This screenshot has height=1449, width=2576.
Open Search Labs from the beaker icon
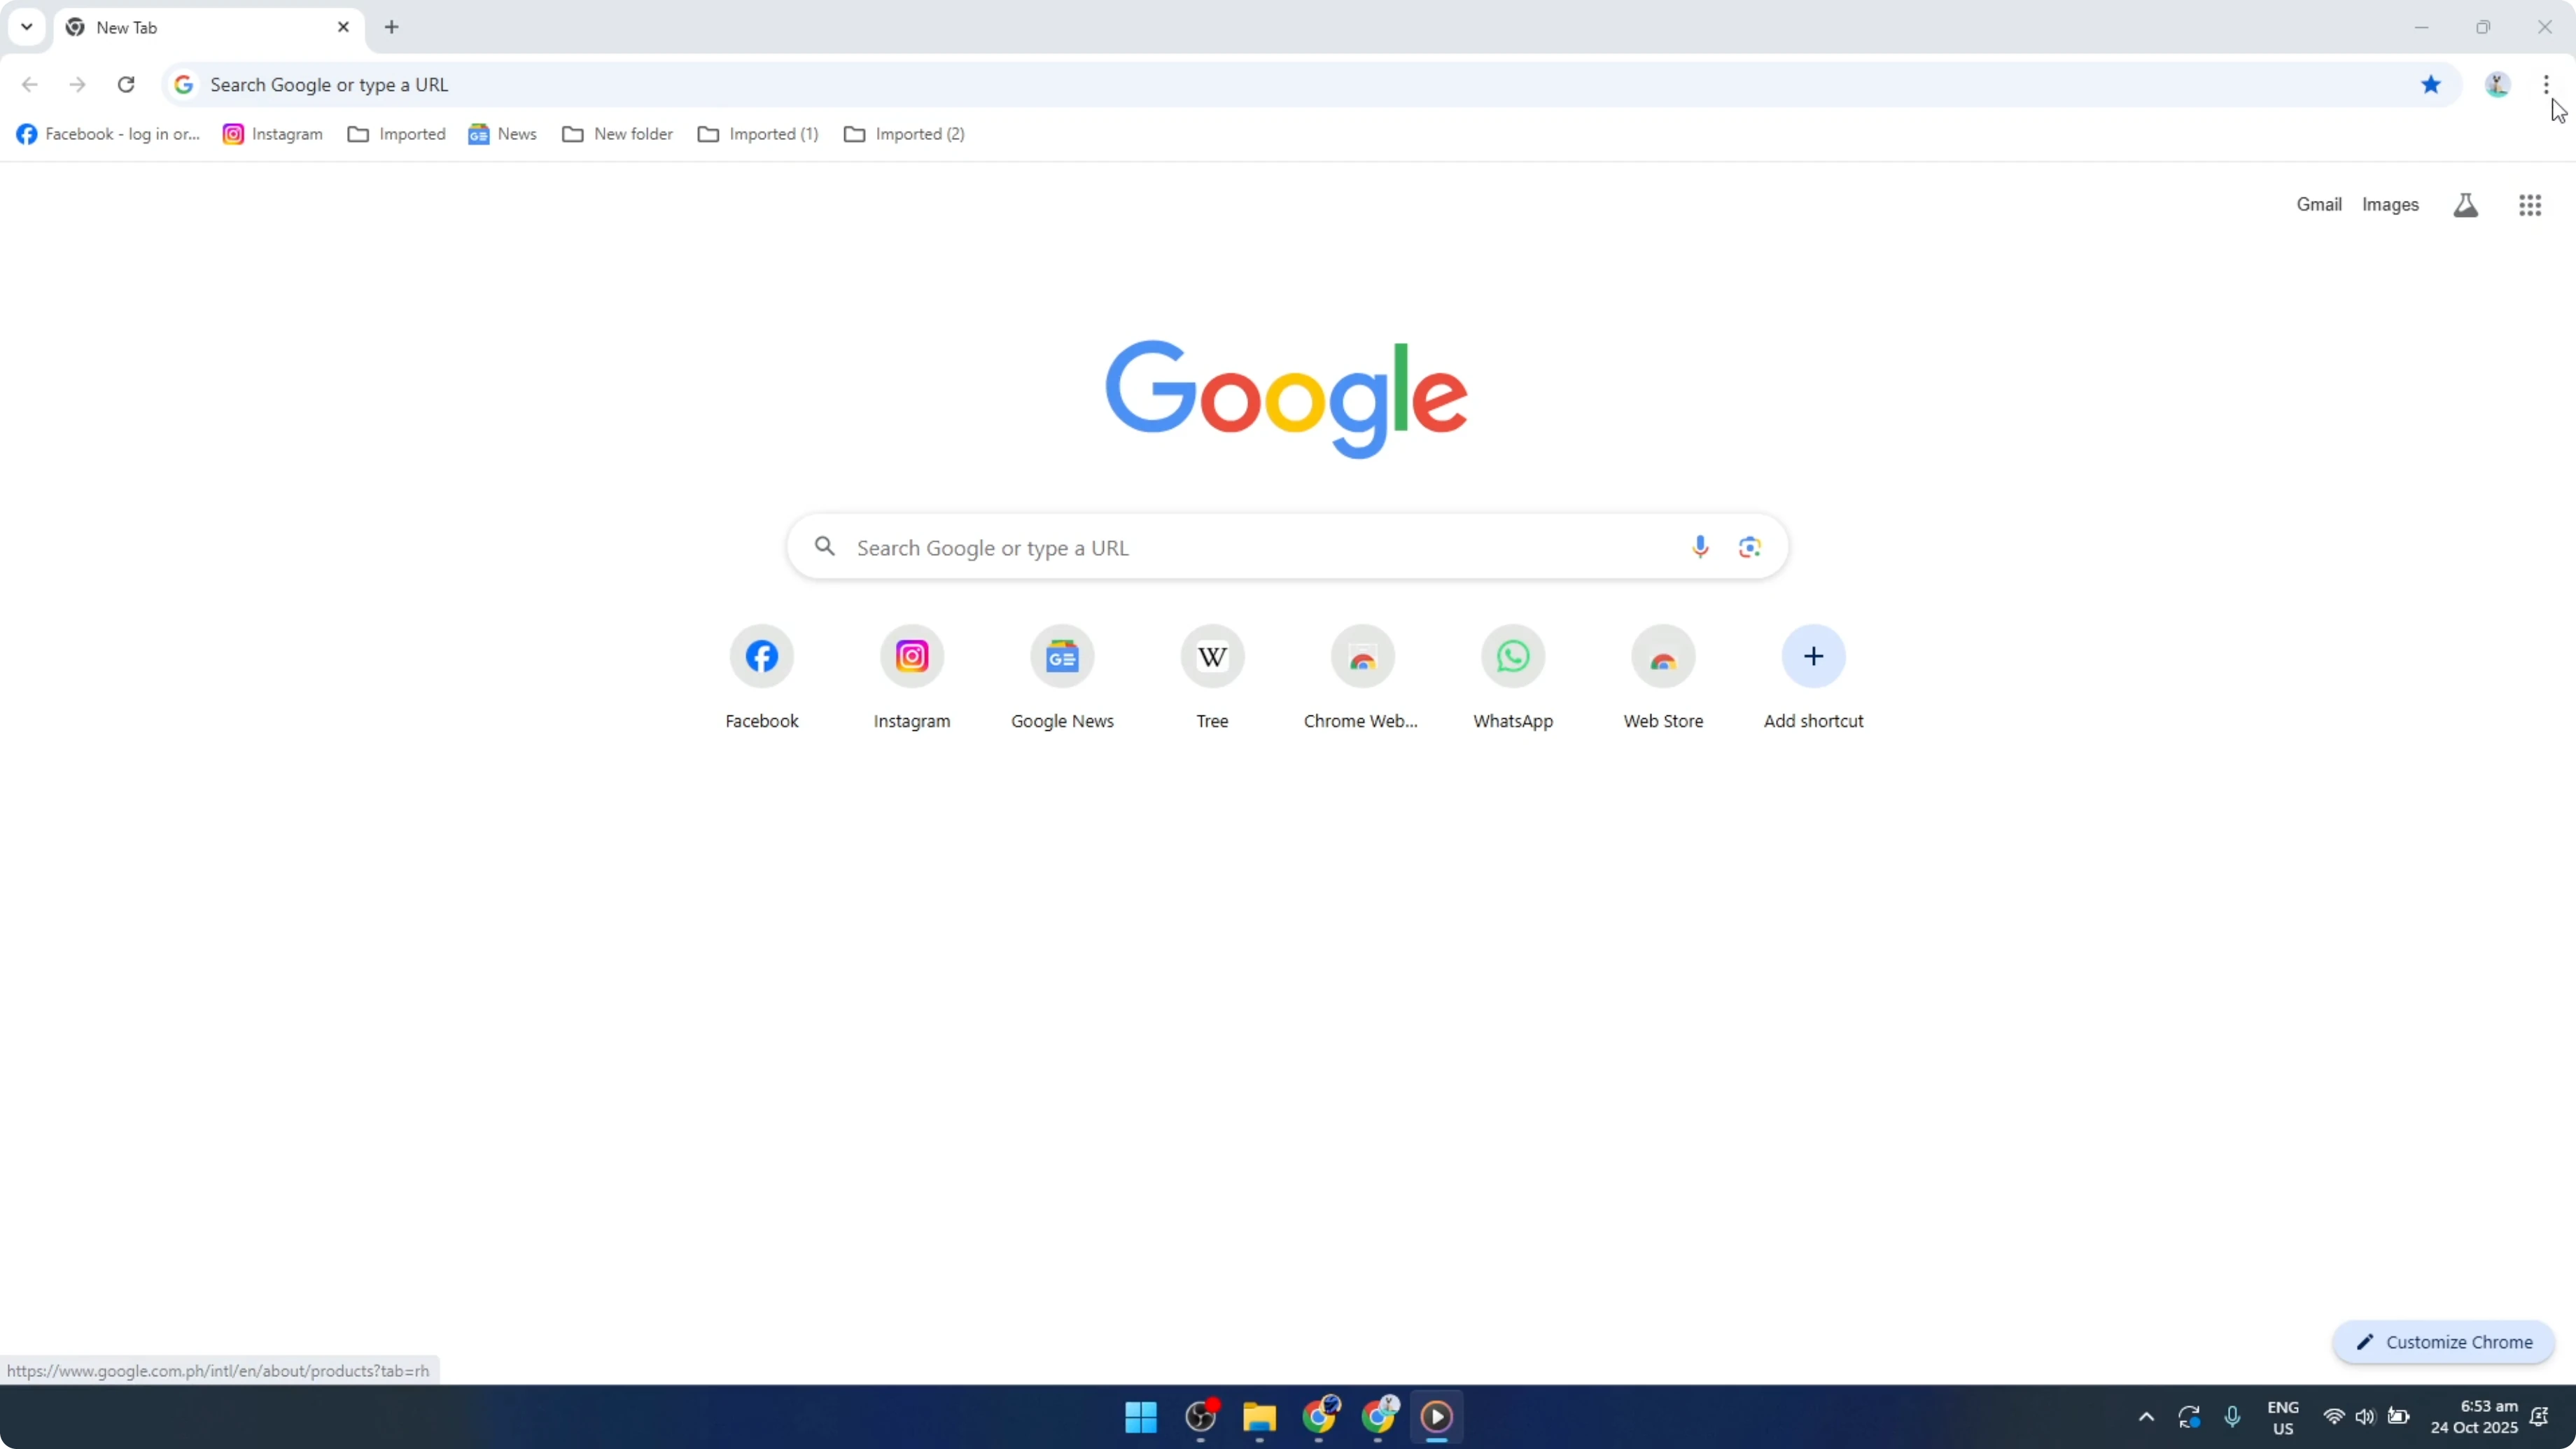[2465, 204]
